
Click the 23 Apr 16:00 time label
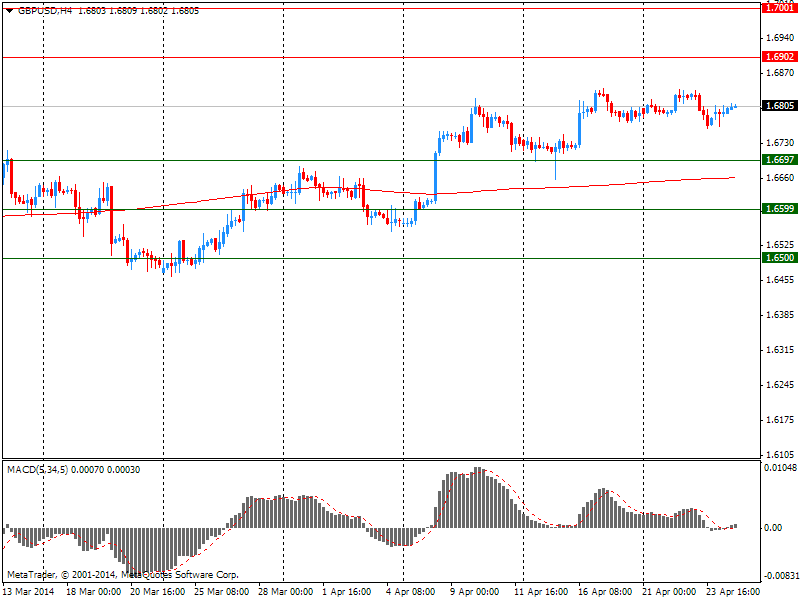pos(733,592)
